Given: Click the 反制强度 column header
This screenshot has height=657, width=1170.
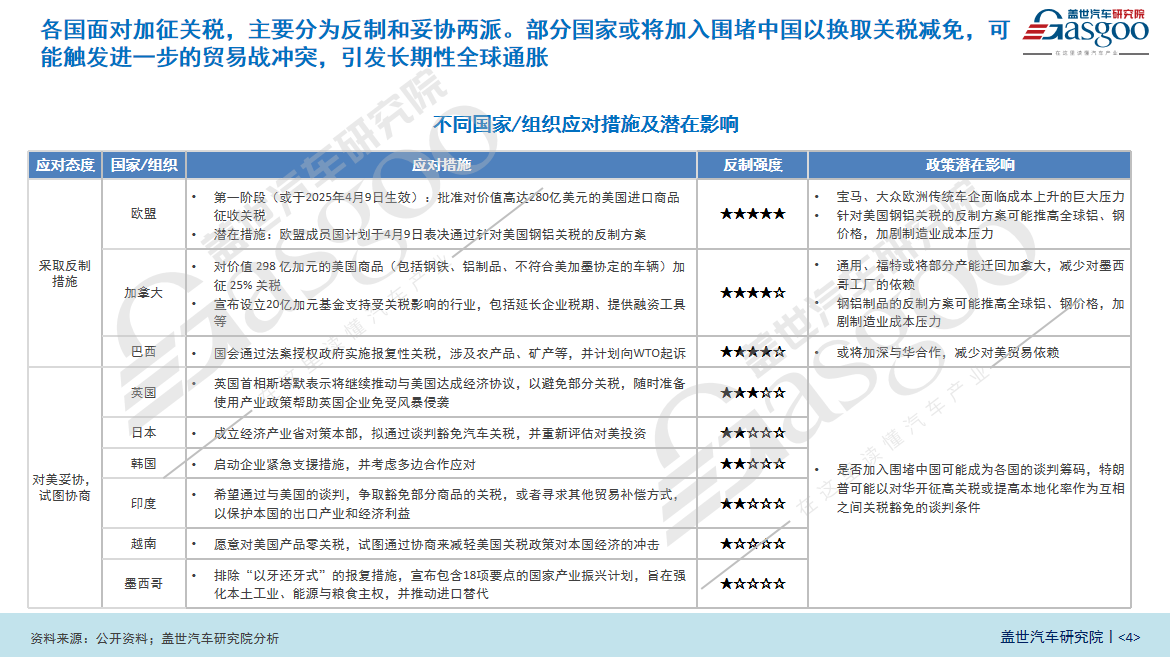Looking at the screenshot, I should 752,165.
